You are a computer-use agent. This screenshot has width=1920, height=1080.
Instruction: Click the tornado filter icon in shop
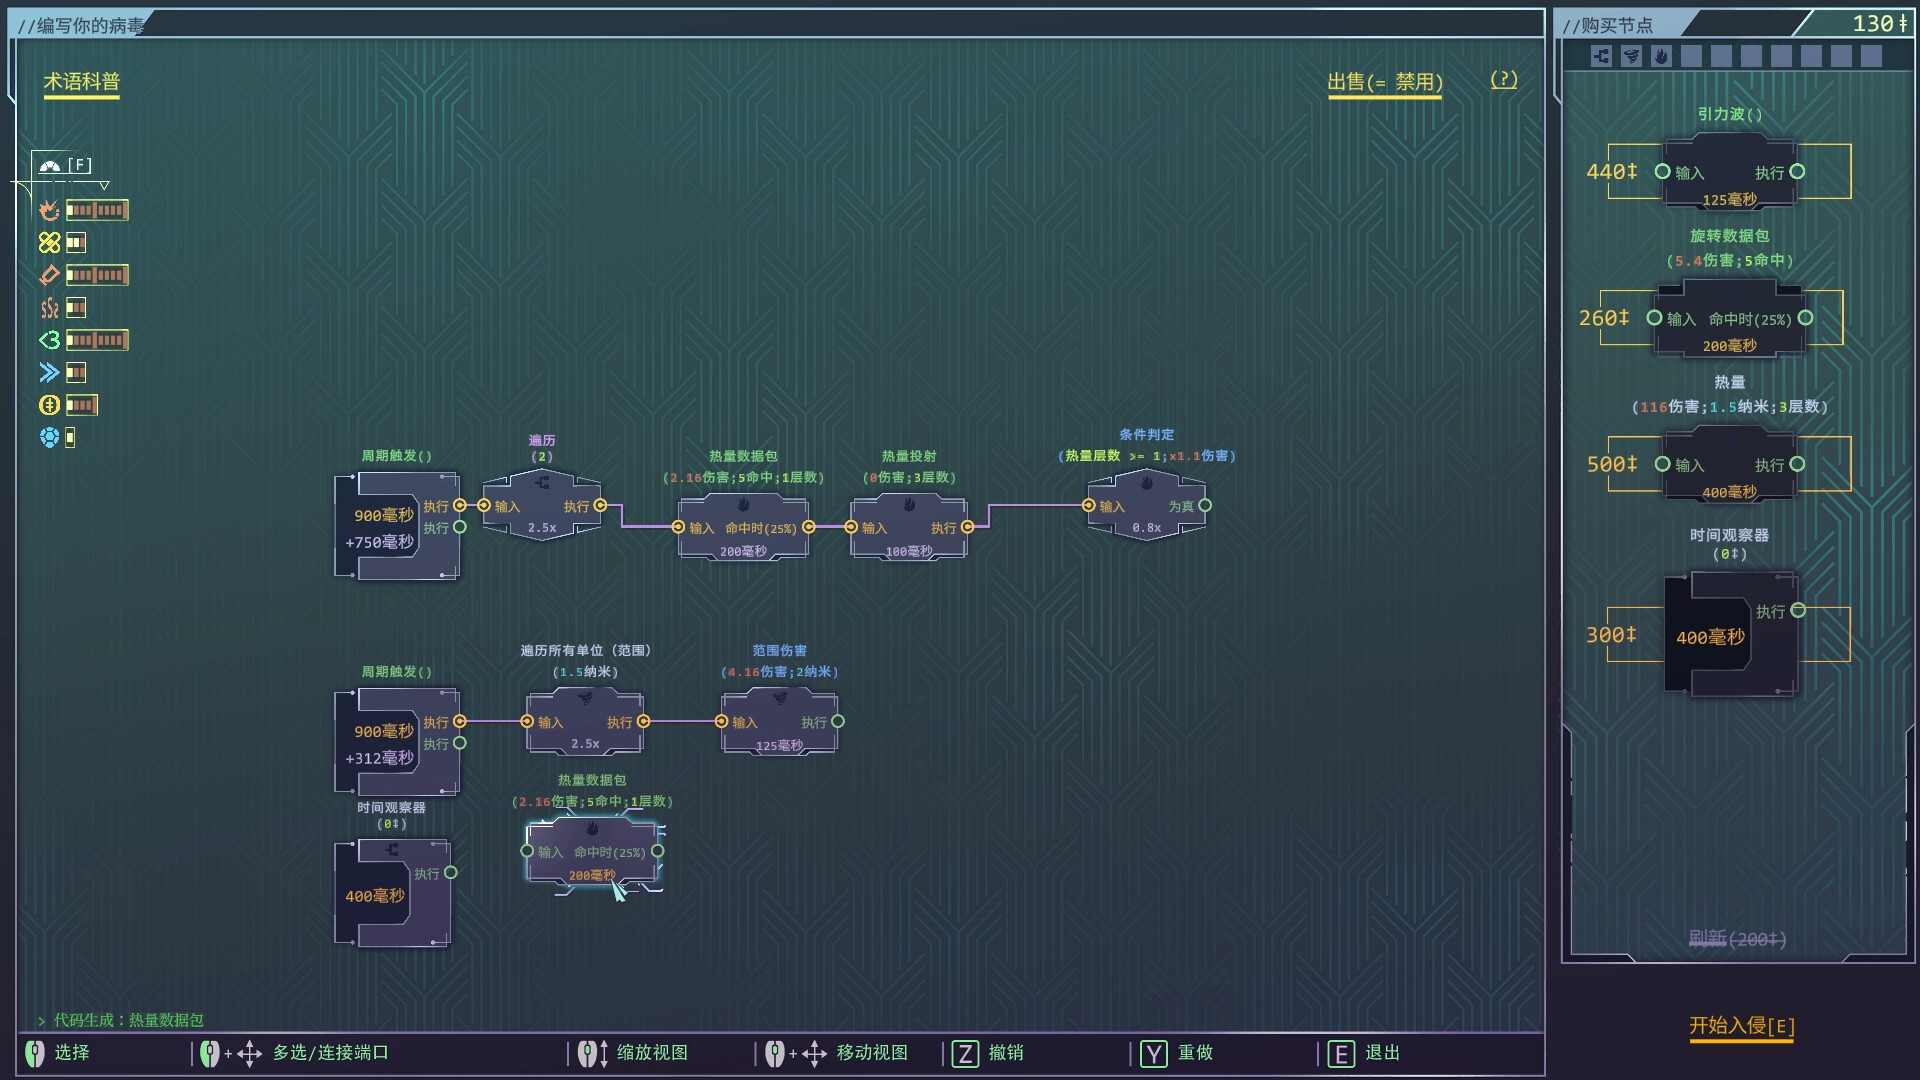tap(1631, 56)
